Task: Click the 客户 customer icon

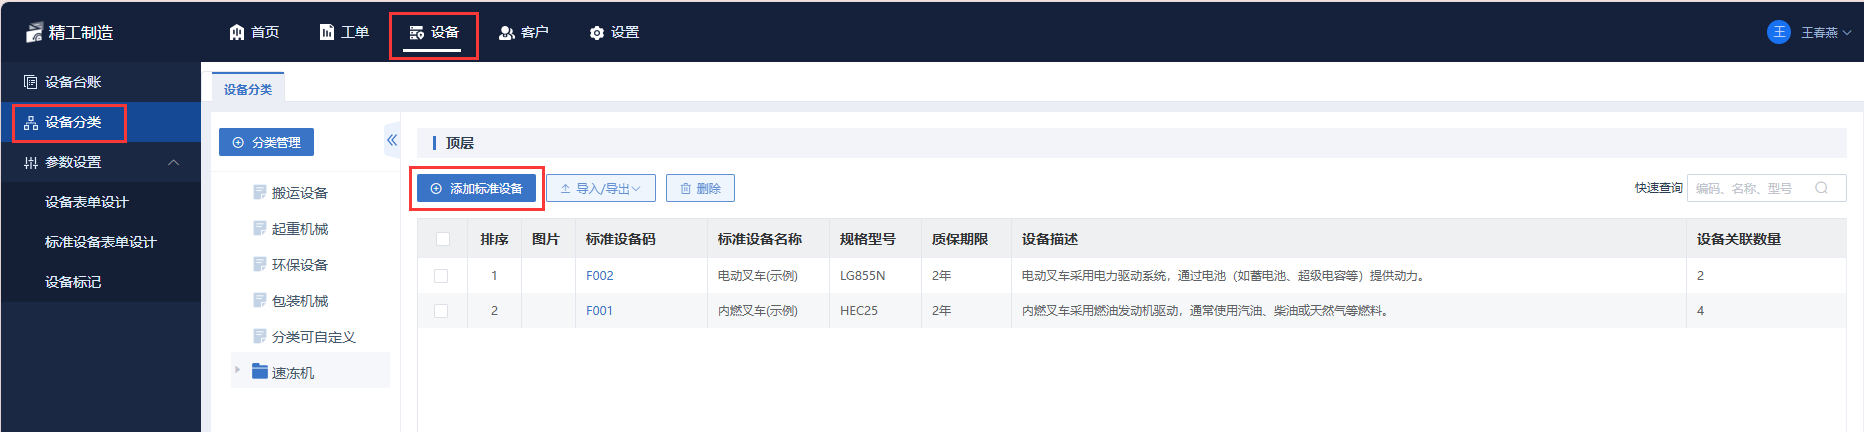Action: click(507, 33)
